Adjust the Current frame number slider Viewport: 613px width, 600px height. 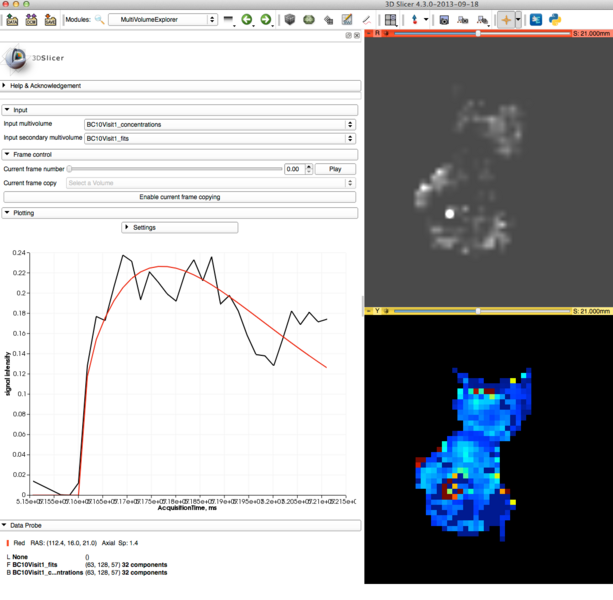[x=175, y=169]
